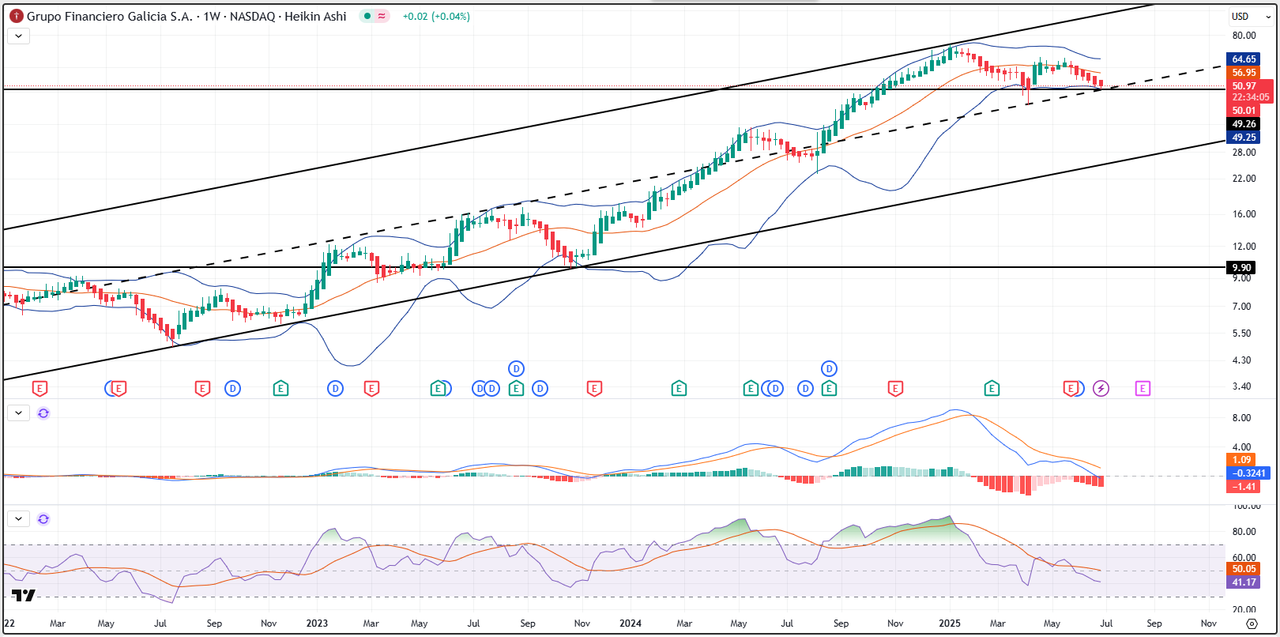Click the purple lightning bolt event marker
Screen dimensions: 1280x637
pyautogui.click(x=1101, y=387)
